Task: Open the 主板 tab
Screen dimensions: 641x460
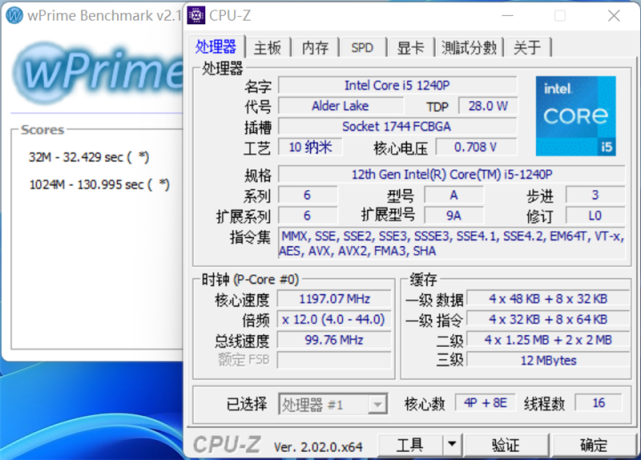Action: 267,48
